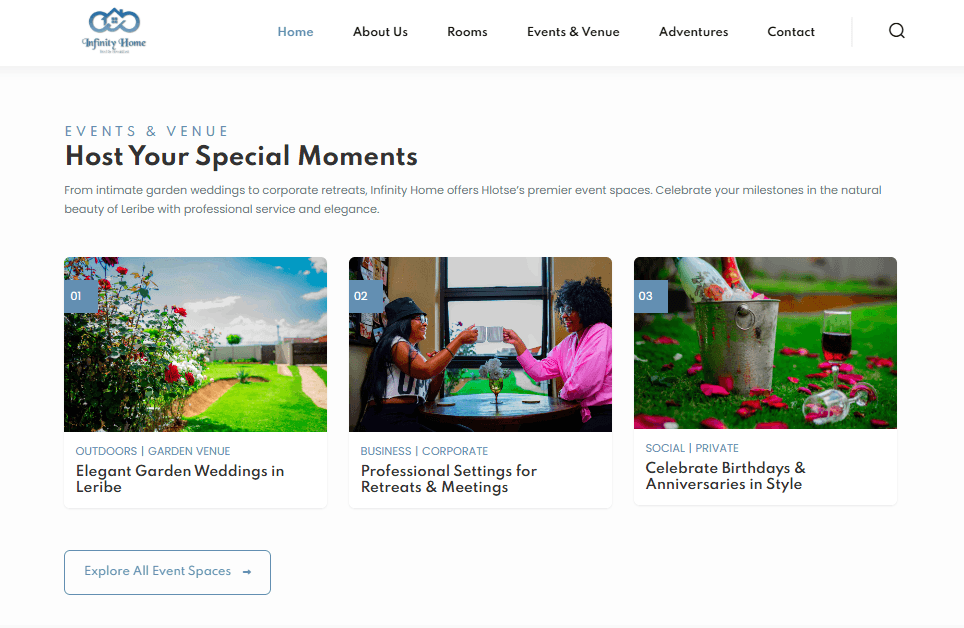
Task: Go to the Home menu item
Action: tap(295, 32)
